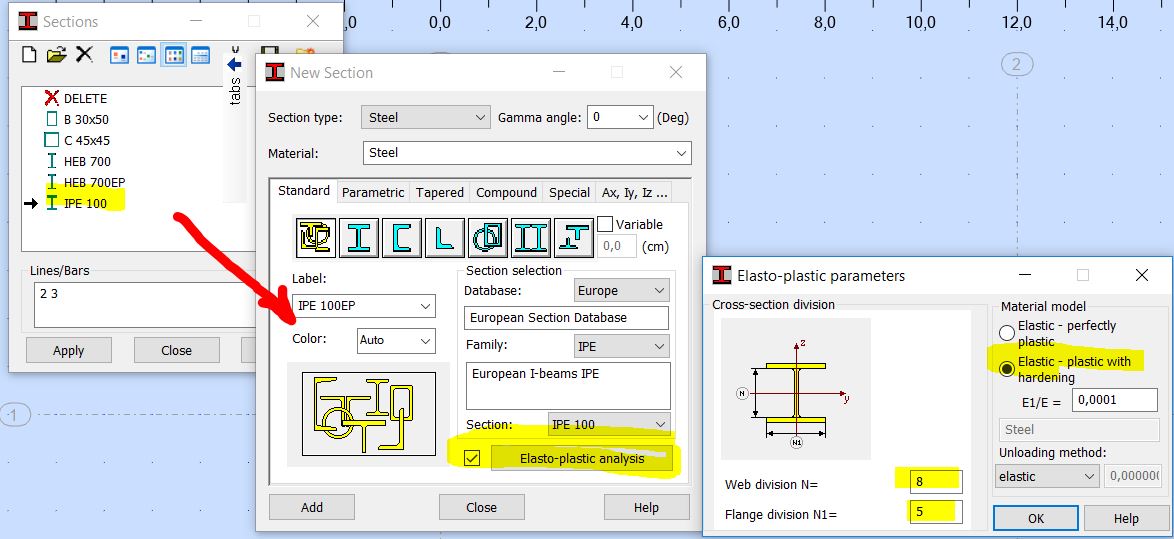The height and width of the screenshot is (539, 1174).
Task: Switch to the Standard tab
Action: pyautogui.click(x=303, y=191)
